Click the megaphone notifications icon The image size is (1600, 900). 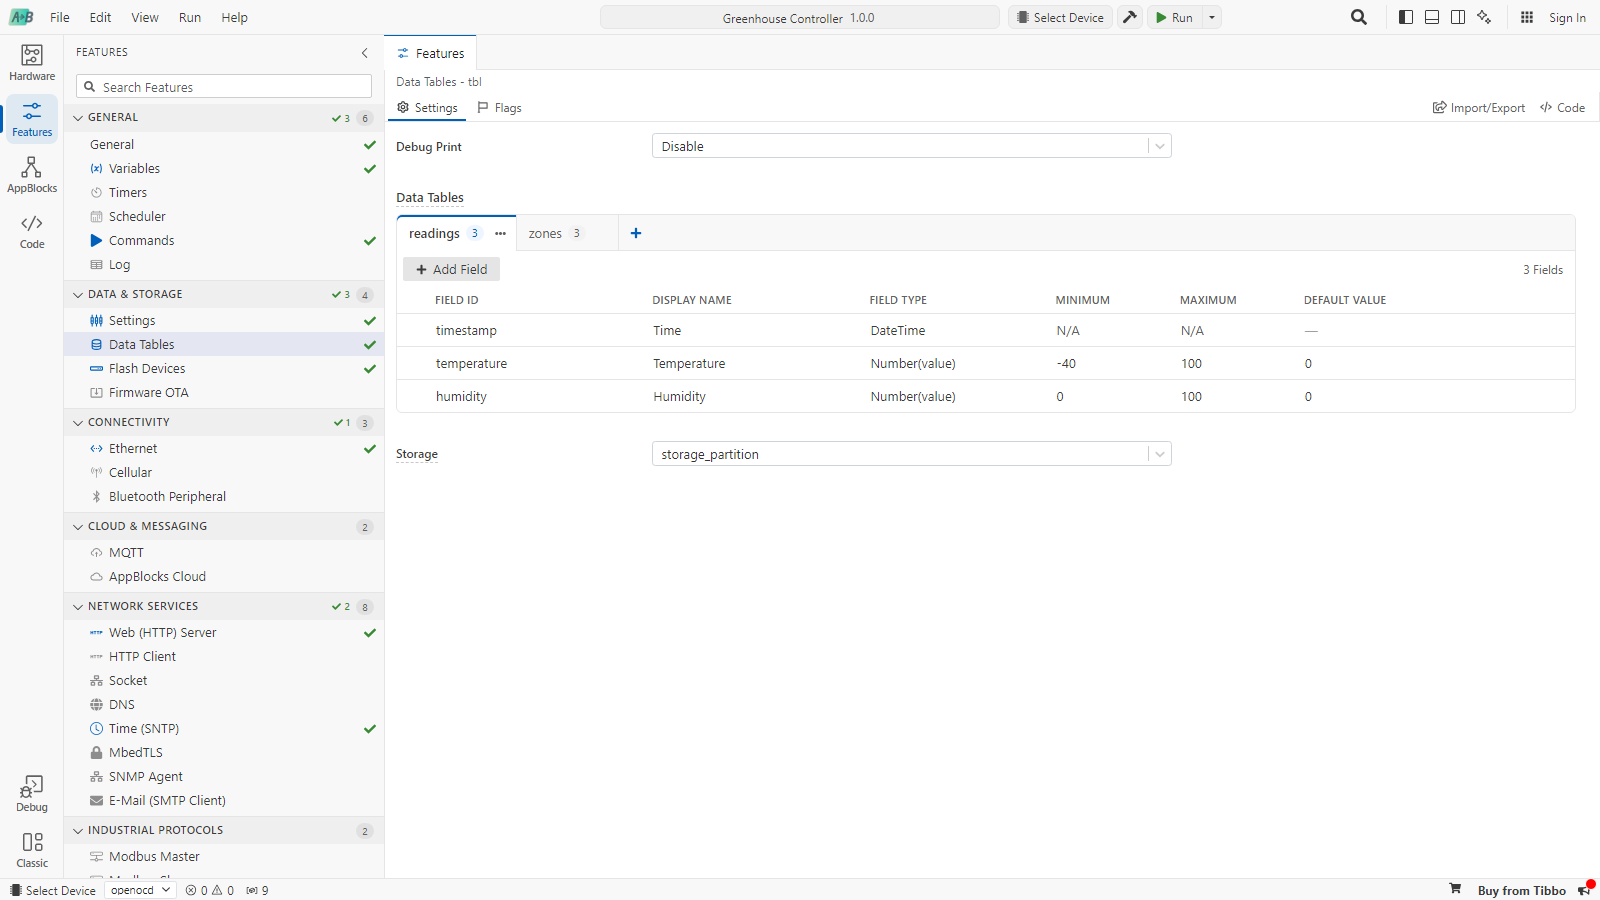click(x=1584, y=890)
